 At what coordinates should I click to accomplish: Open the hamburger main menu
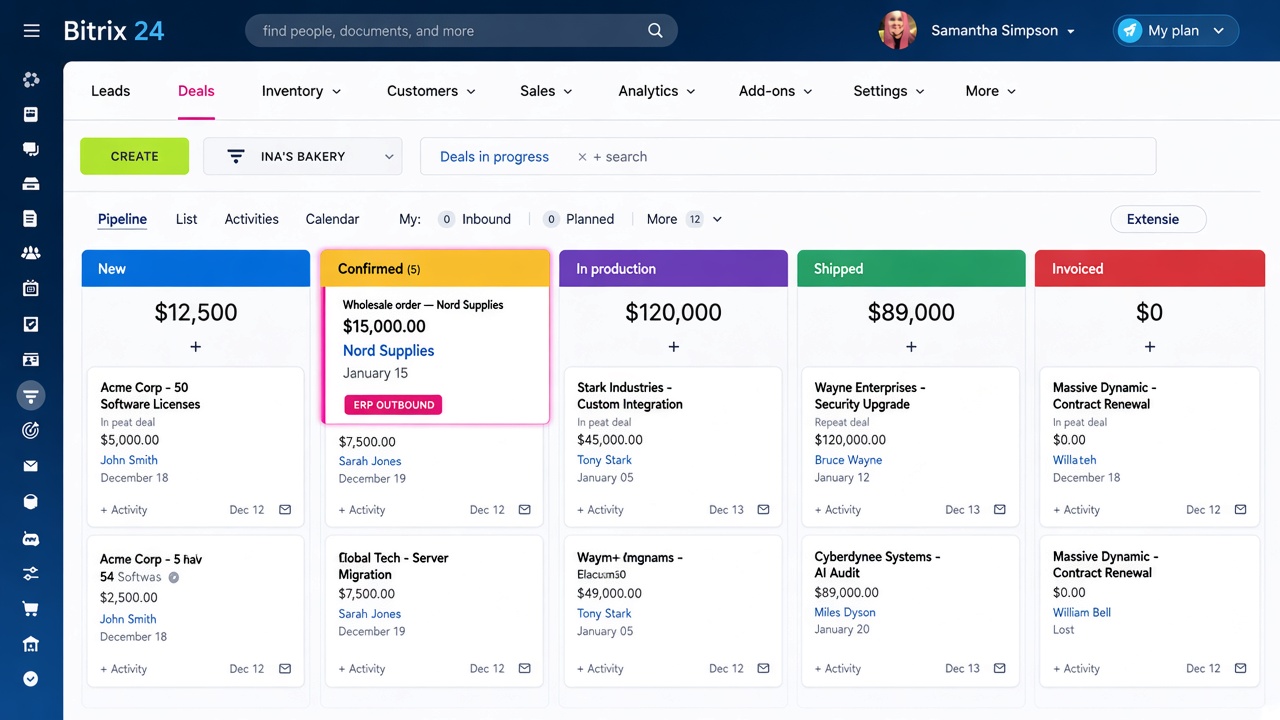coord(31,31)
